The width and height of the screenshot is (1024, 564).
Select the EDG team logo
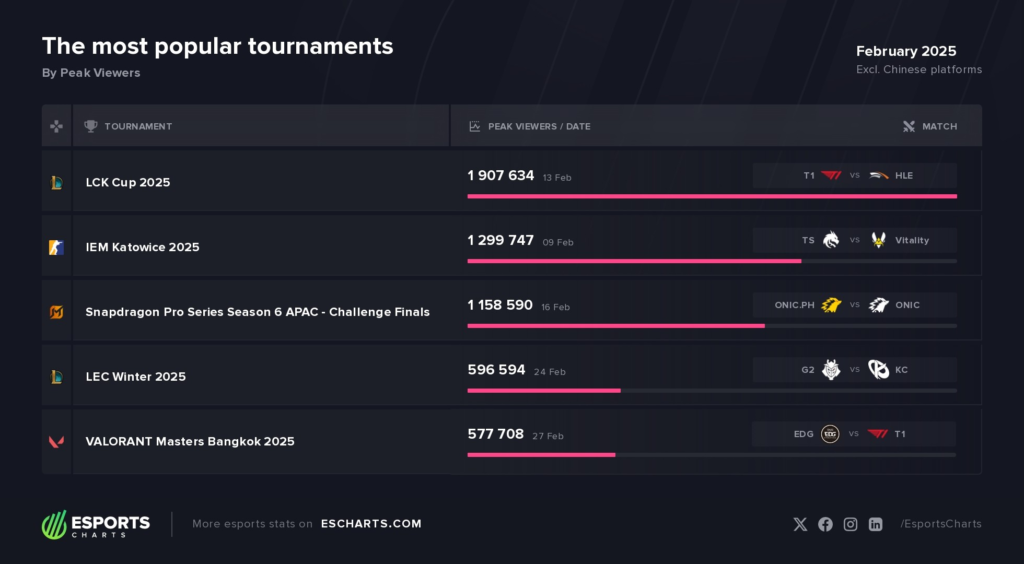830,434
